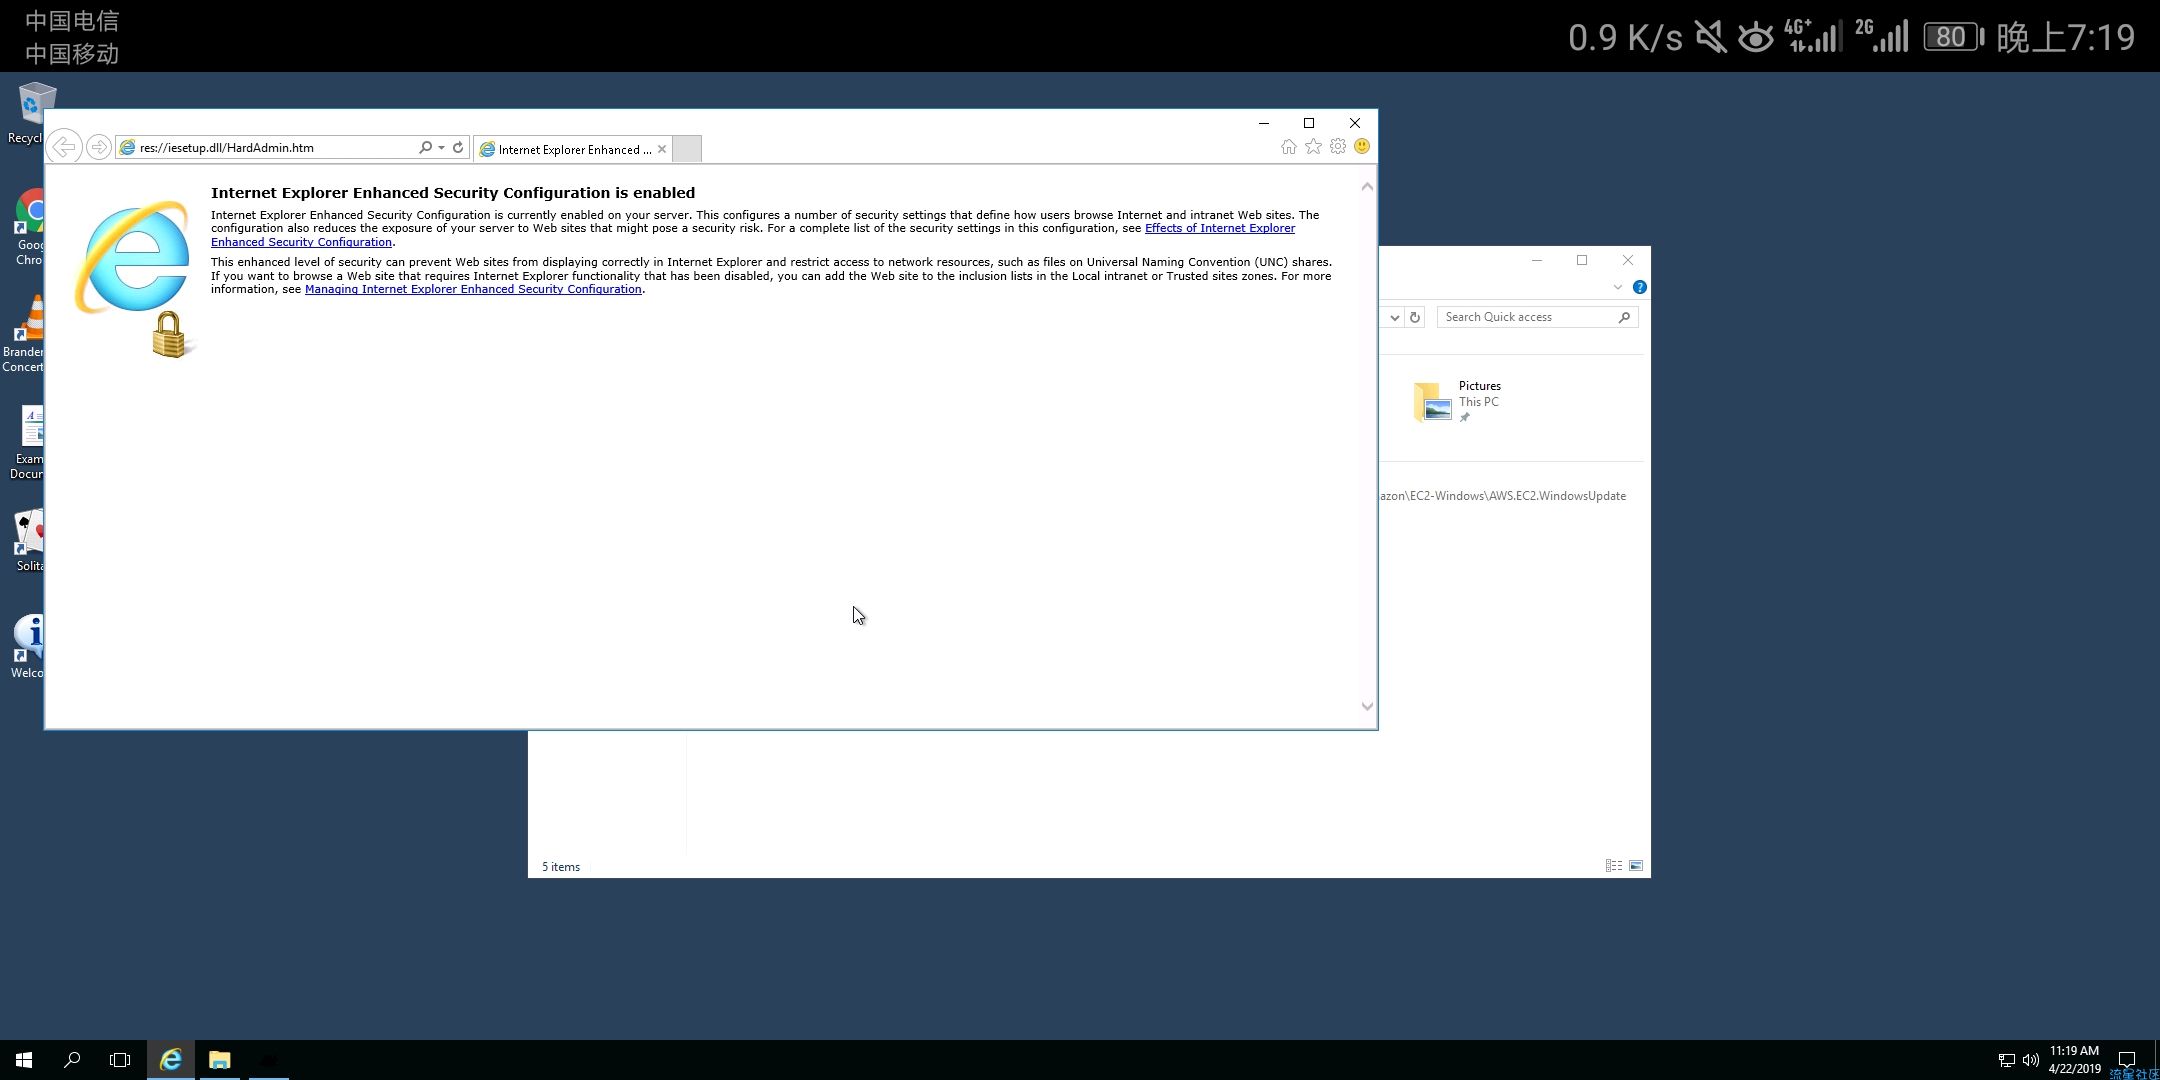Open the Solitaire desktop shortcut
Viewport: 2160px width, 1080px height.
coord(30,541)
